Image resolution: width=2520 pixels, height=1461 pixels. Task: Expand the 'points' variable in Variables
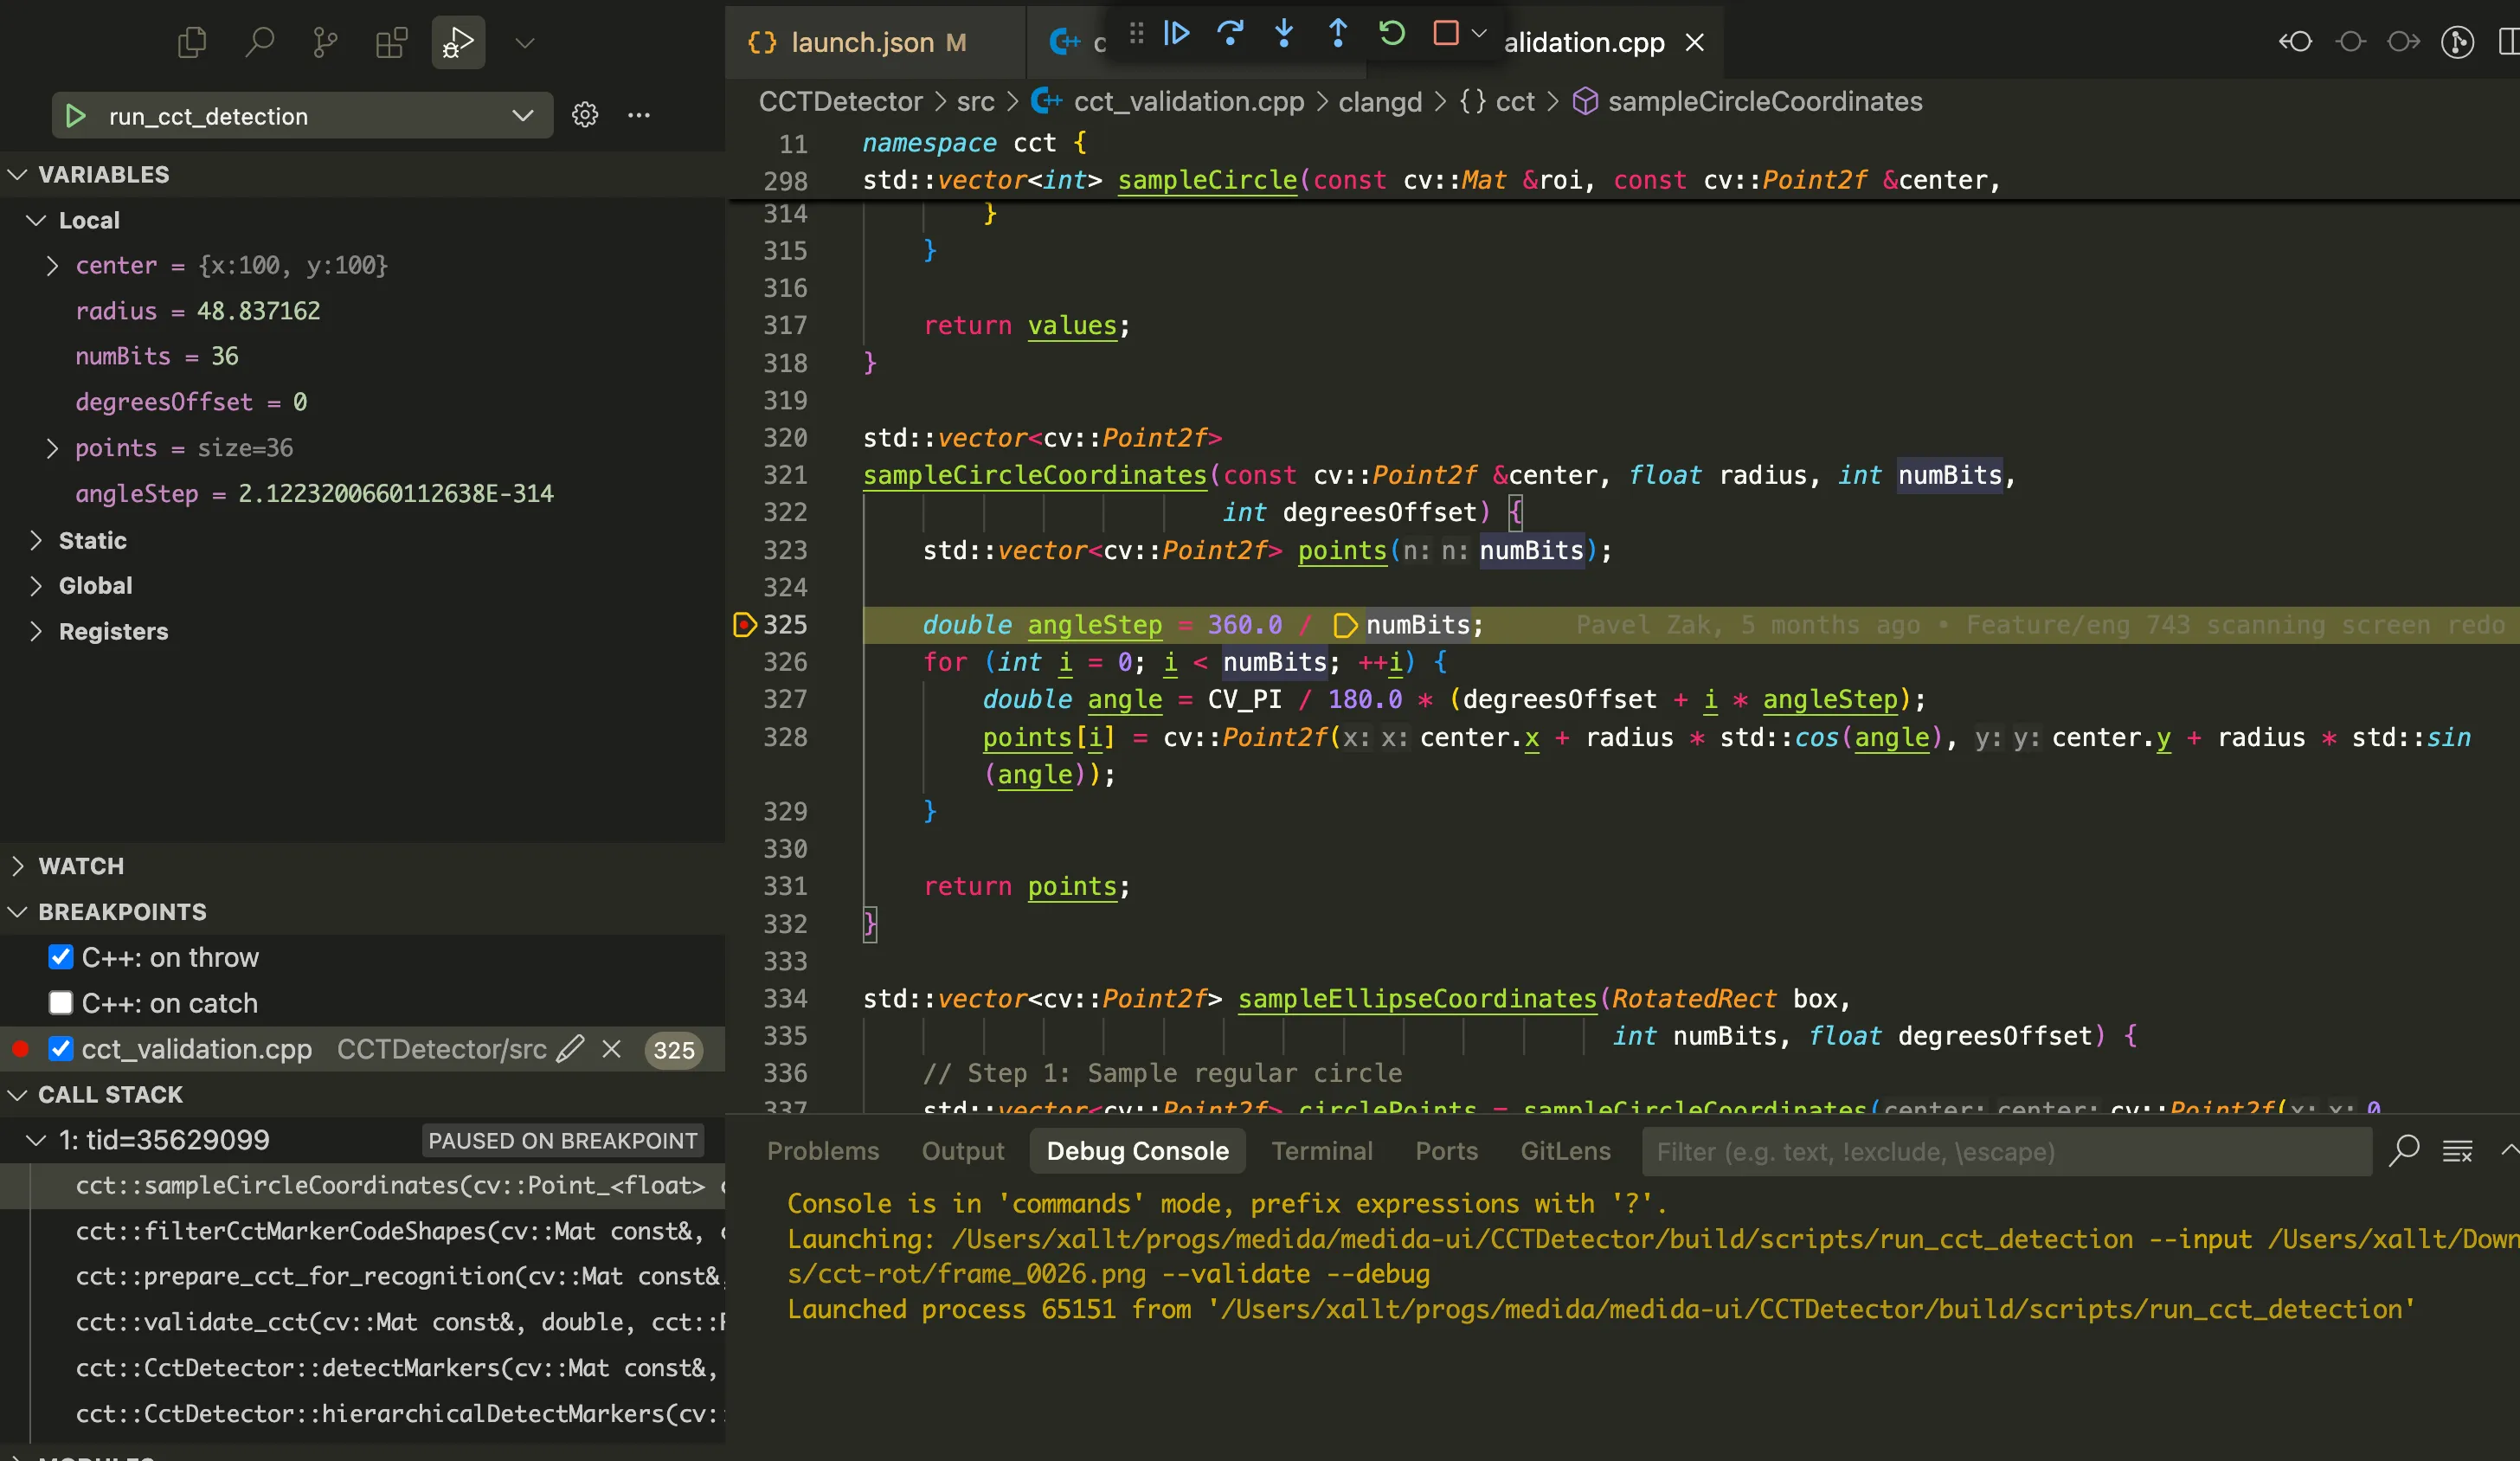coord(53,448)
